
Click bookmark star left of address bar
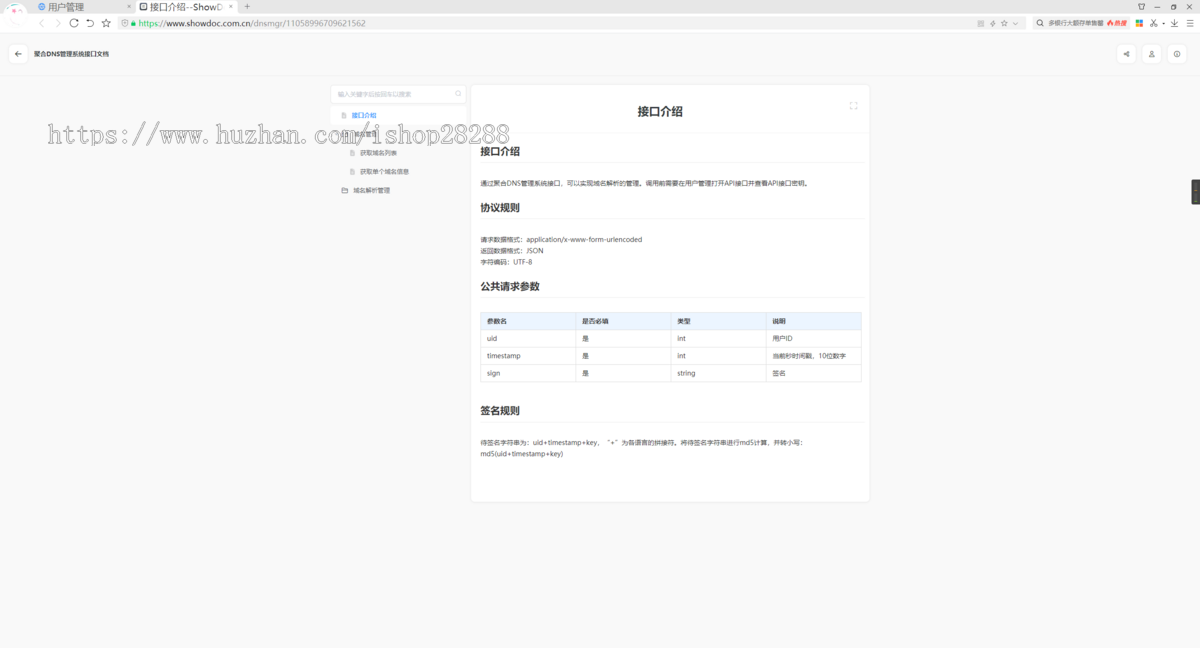tap(106, 23)
